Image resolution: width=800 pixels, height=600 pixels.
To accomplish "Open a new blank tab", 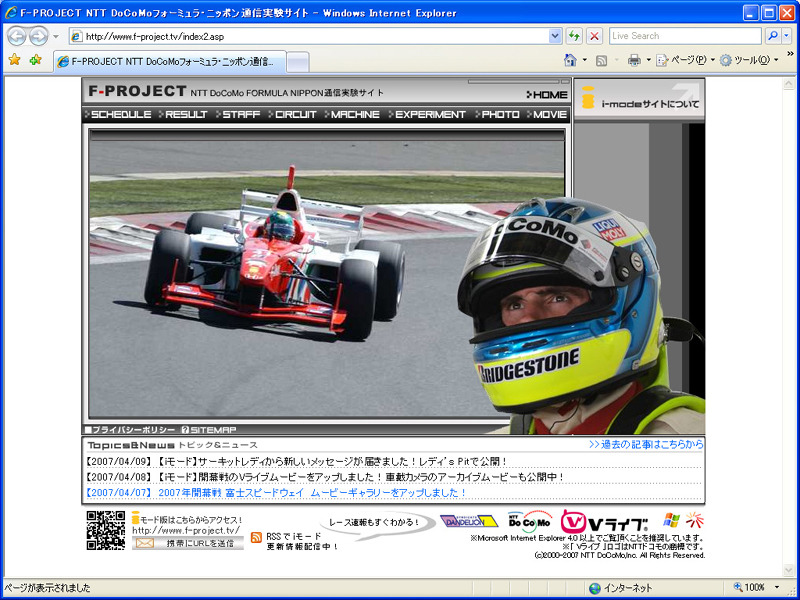I will click(x=297, y=62).
